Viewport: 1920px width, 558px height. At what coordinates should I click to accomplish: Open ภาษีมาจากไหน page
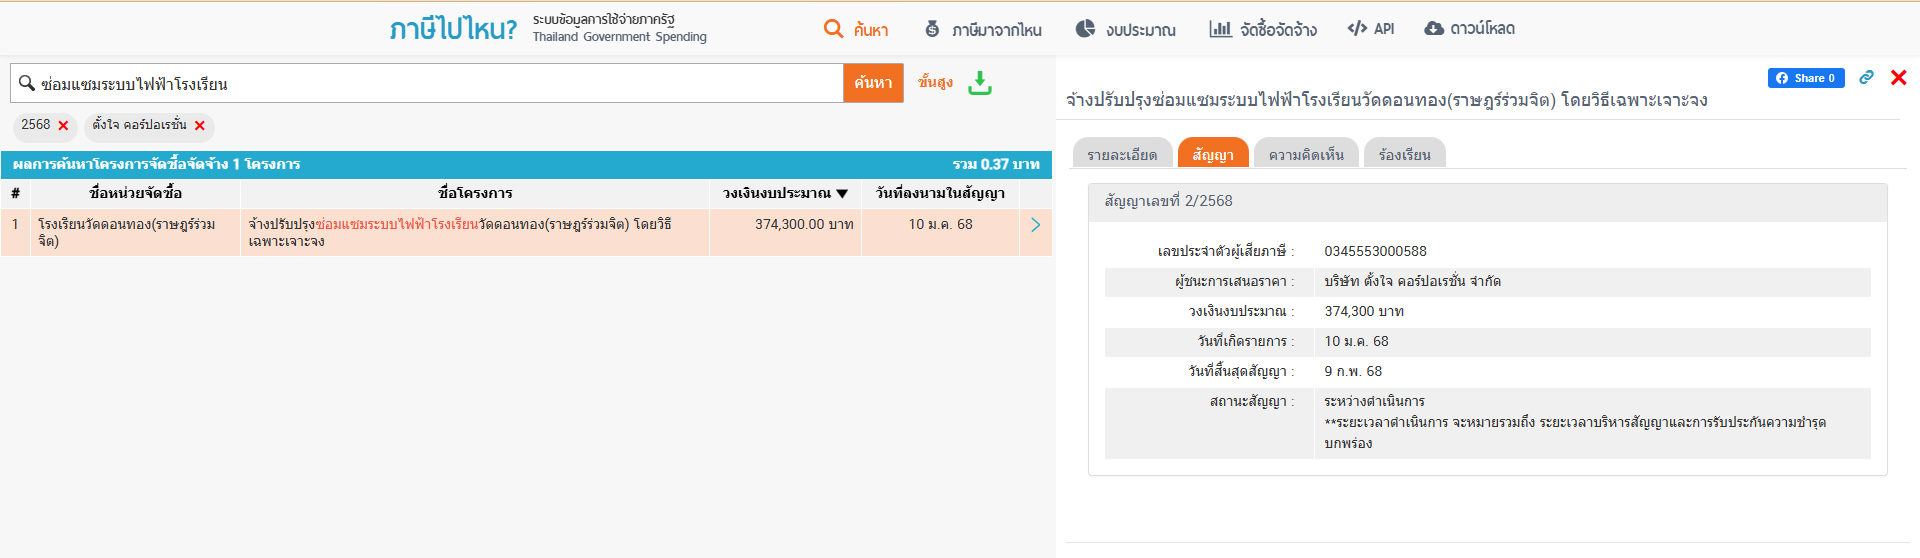pos(983,29)
